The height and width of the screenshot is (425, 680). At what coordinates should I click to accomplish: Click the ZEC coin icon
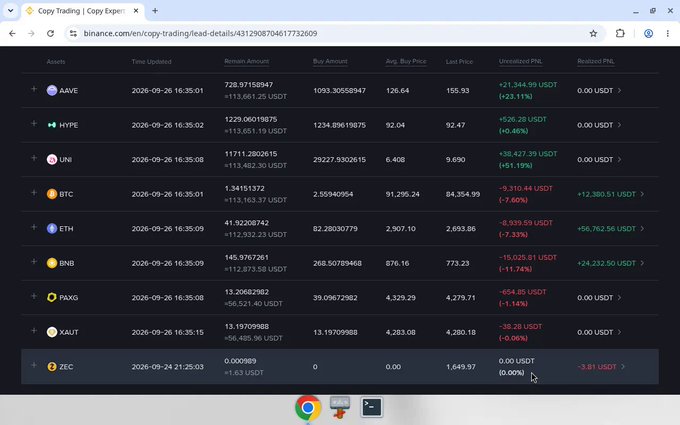pos(52,366)
